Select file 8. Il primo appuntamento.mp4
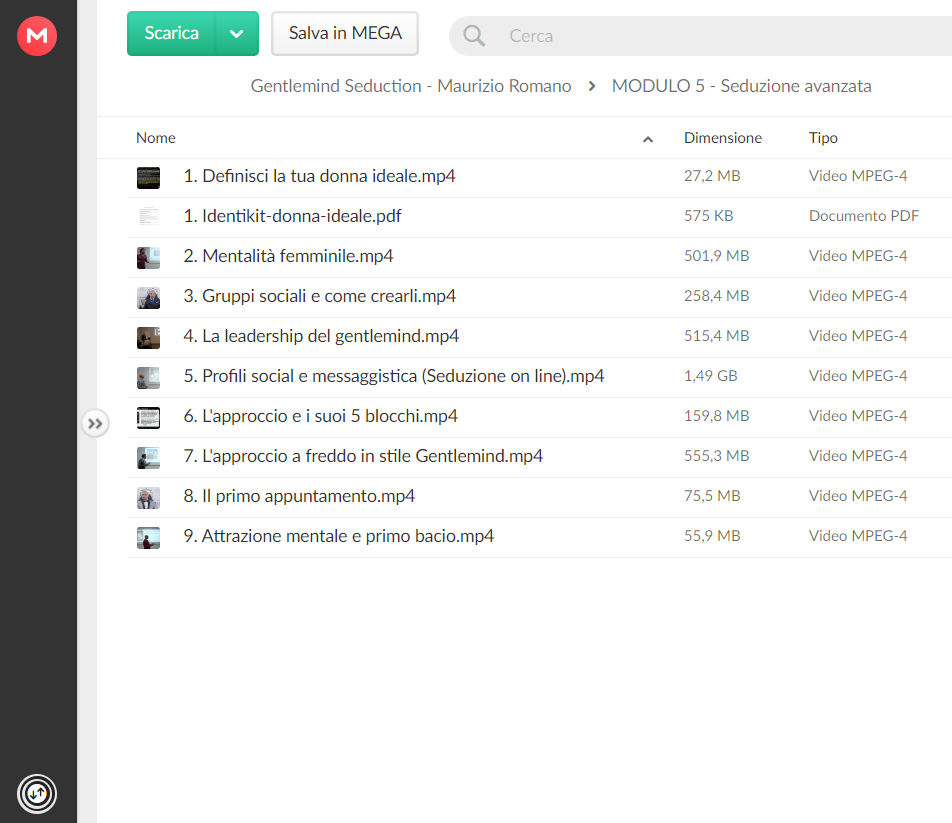 [x=299, y=496]
